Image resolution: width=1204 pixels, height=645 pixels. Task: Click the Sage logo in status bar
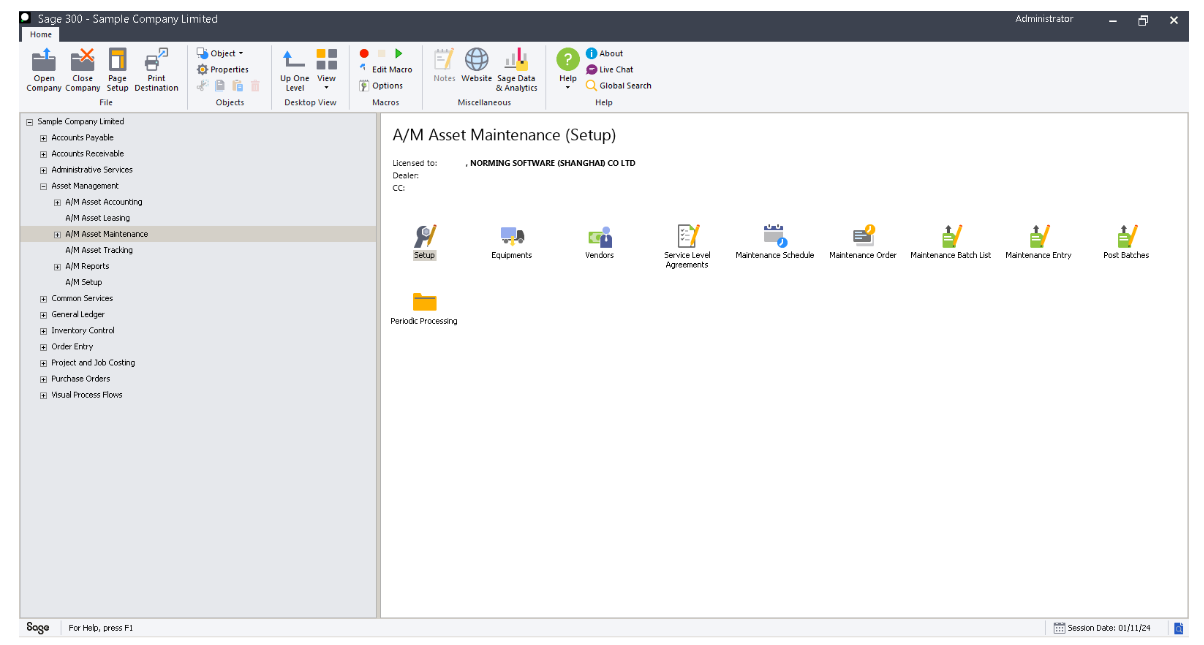(x=38, y=628)
